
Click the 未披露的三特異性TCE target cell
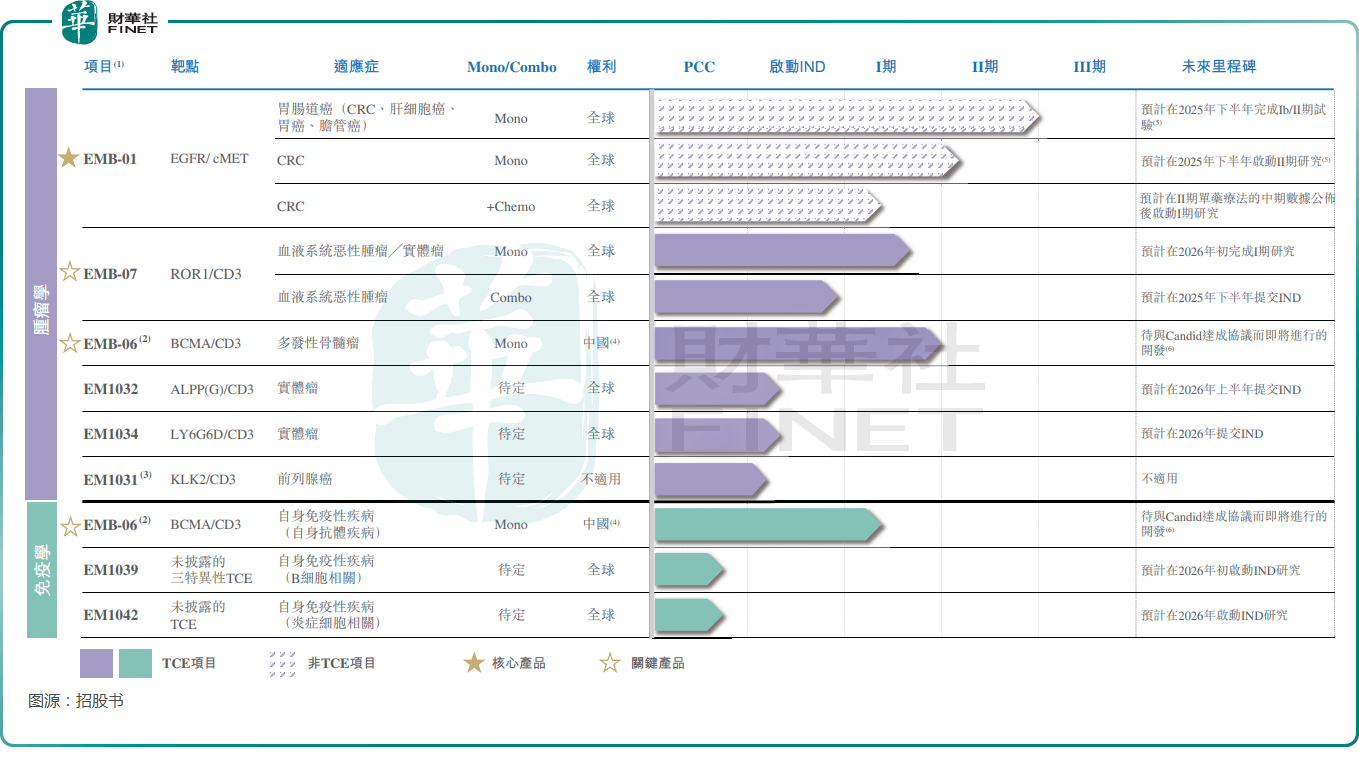click(211, 570)
